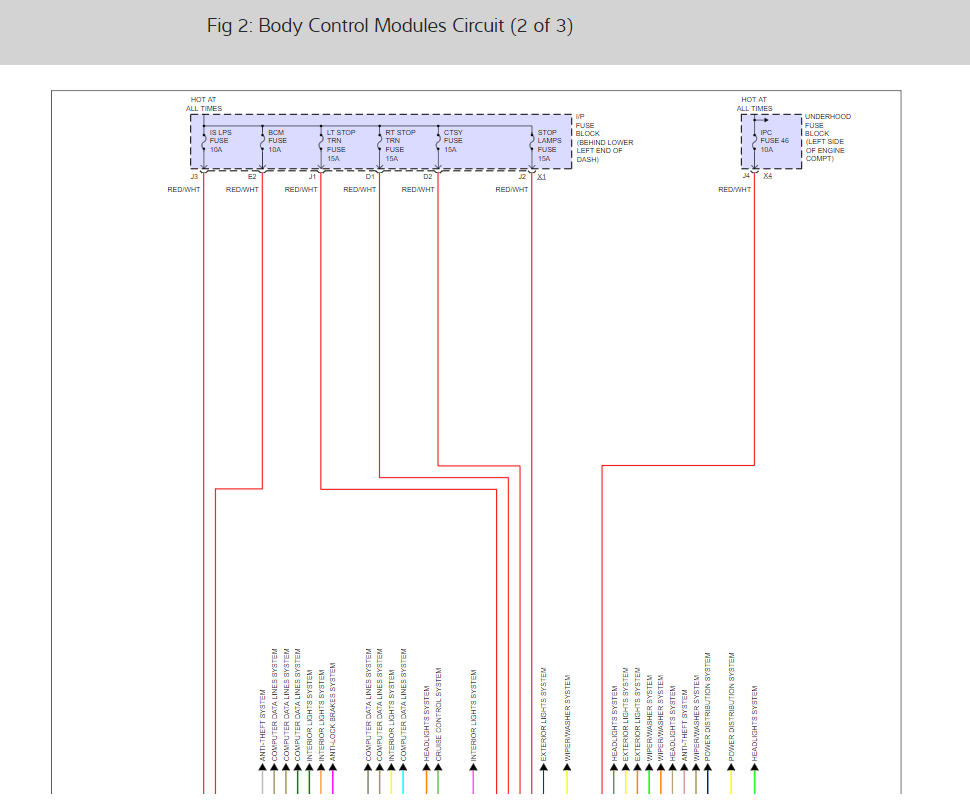Select the 'IS LPS FUSE 10A' label
970x807 pixels.
tap(220, 141)
